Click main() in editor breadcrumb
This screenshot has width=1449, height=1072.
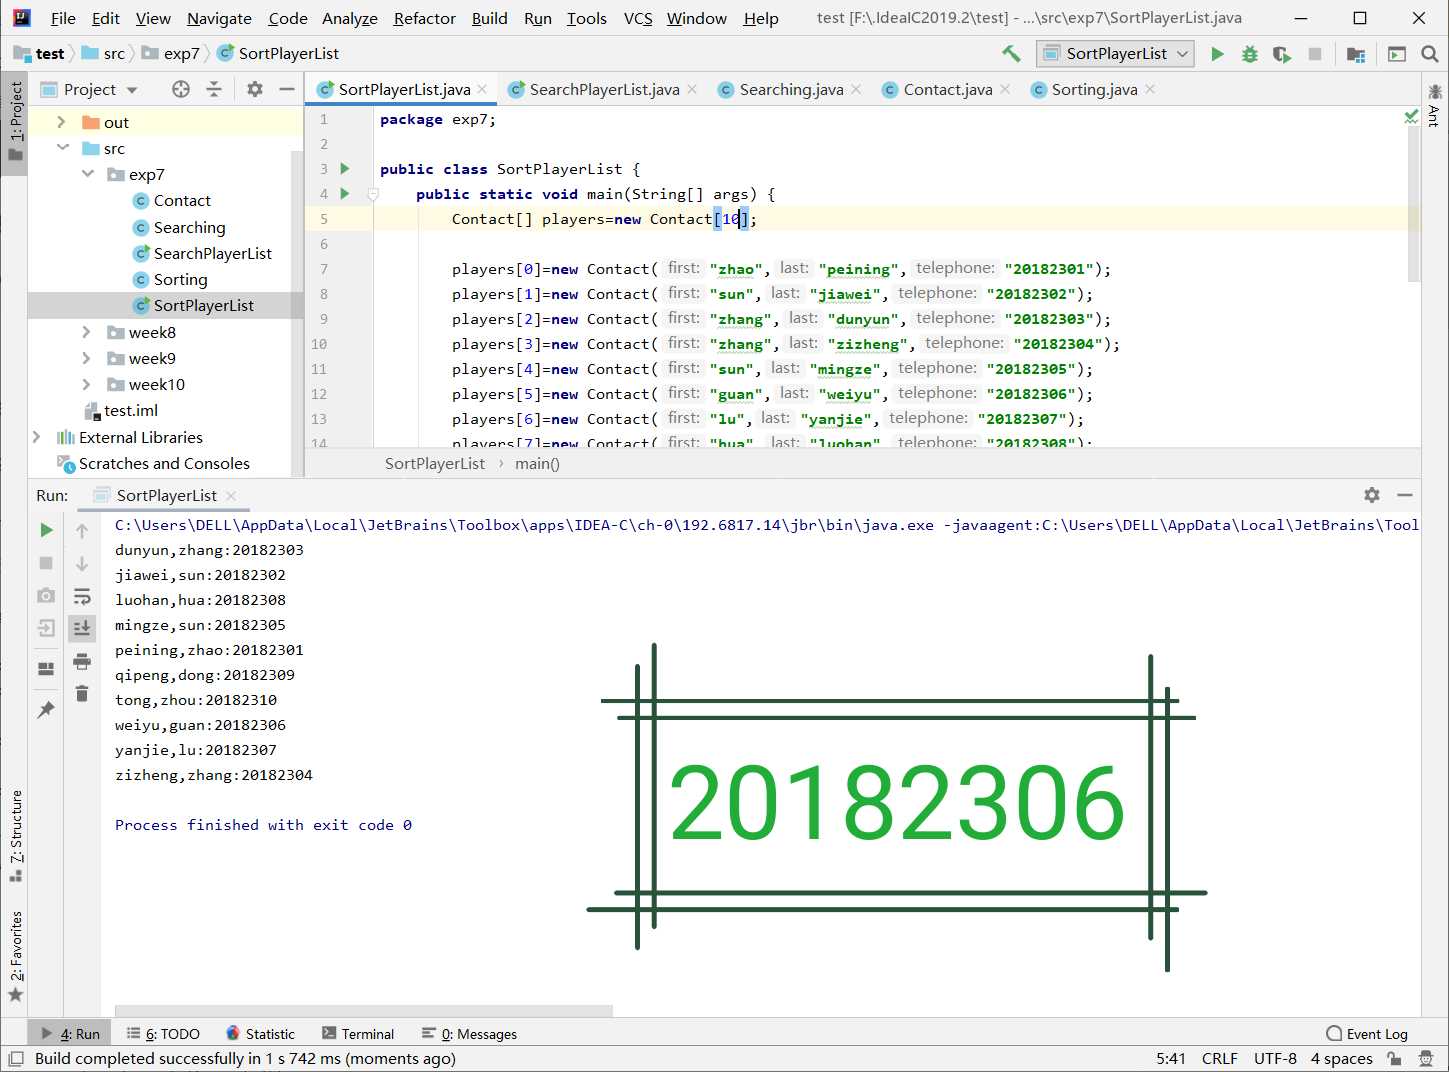[x=537, y=464]
